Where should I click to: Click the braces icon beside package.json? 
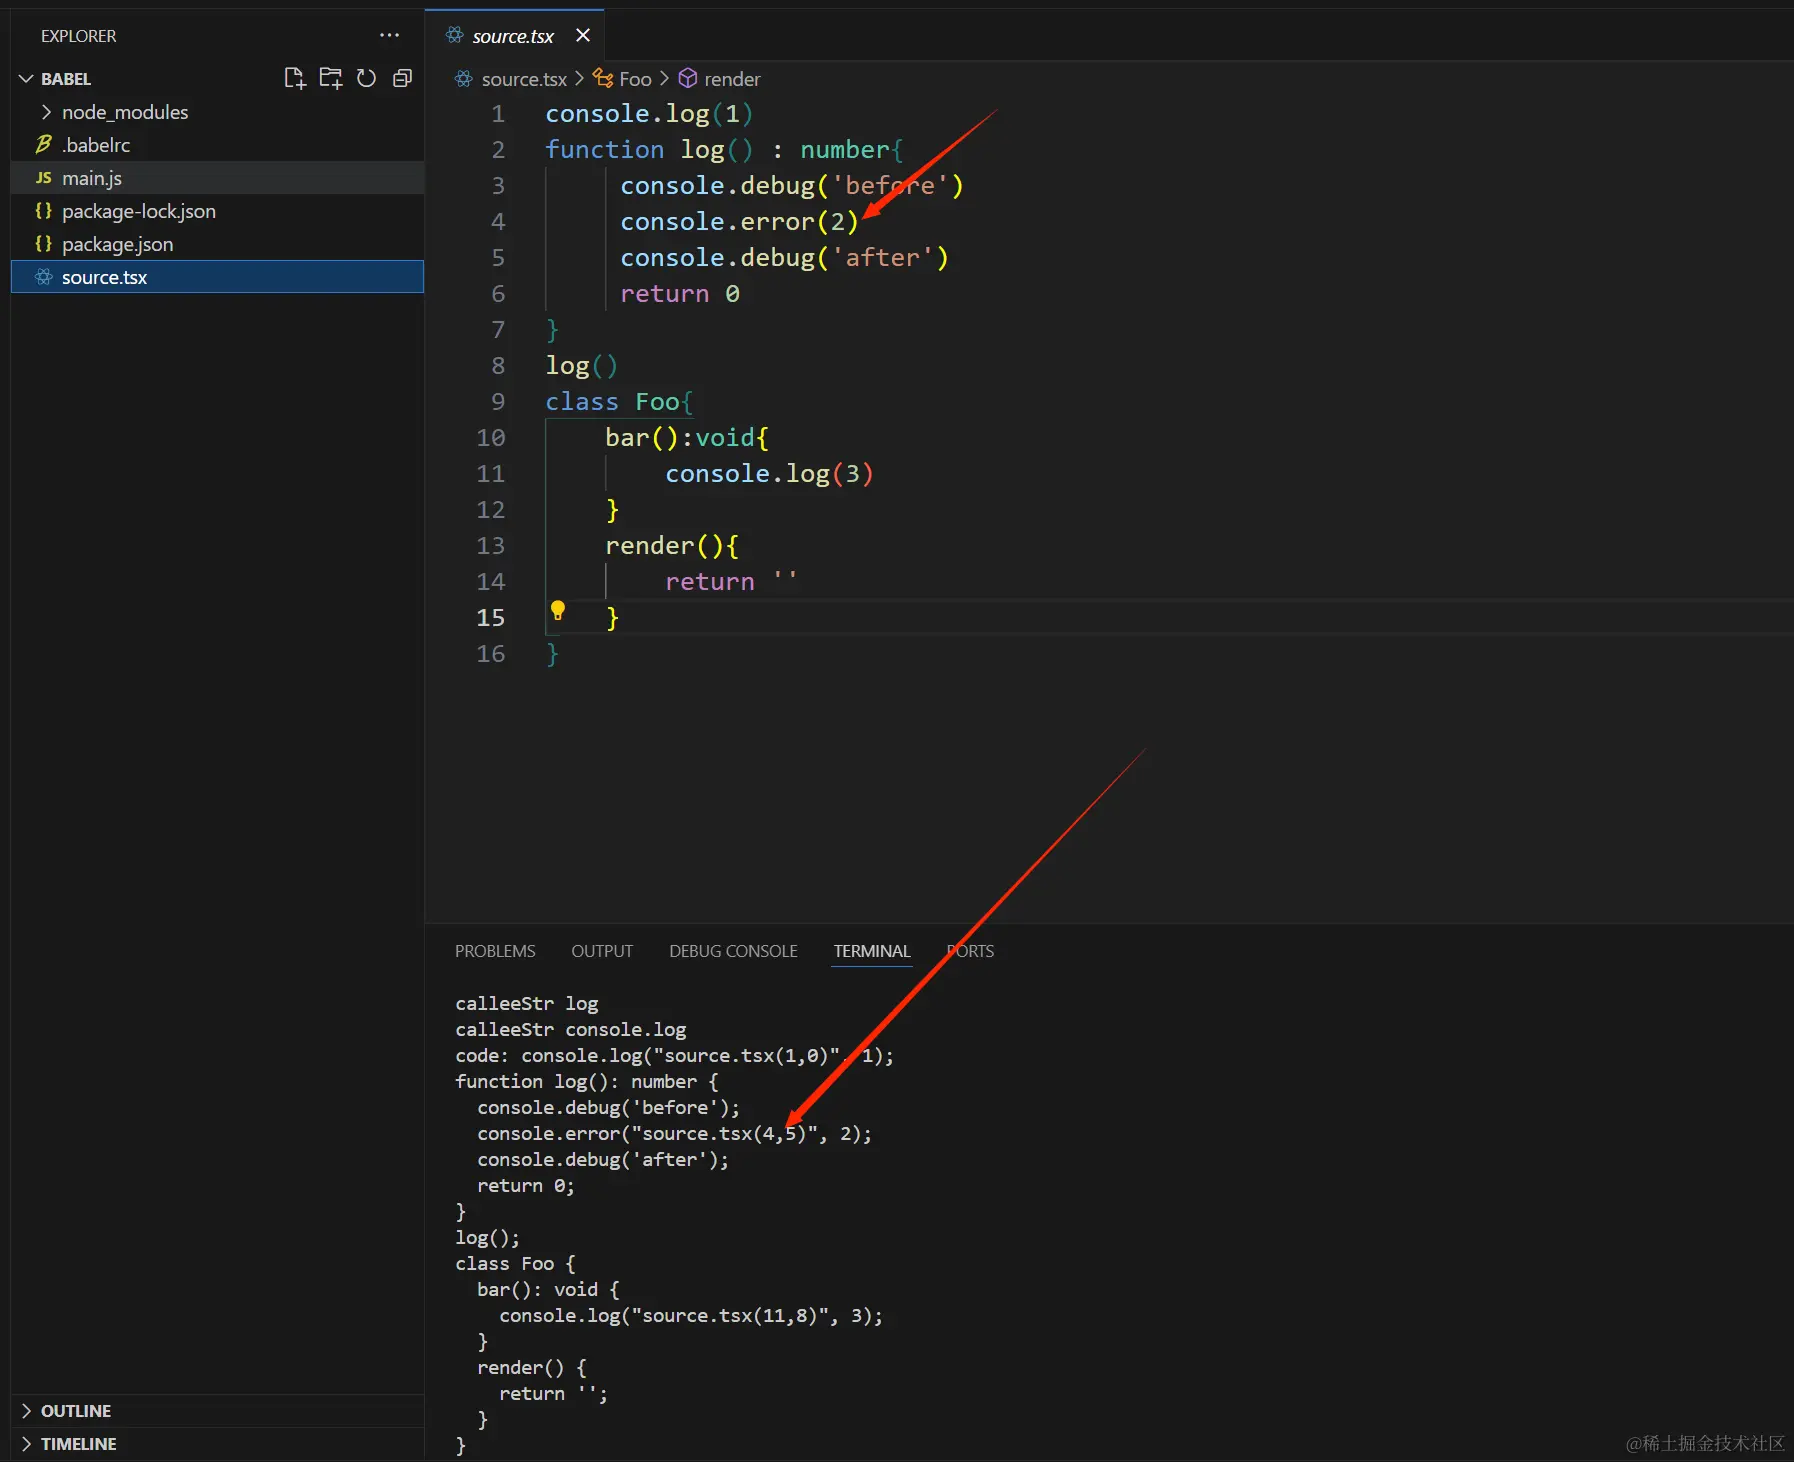[x=43, y=244]
